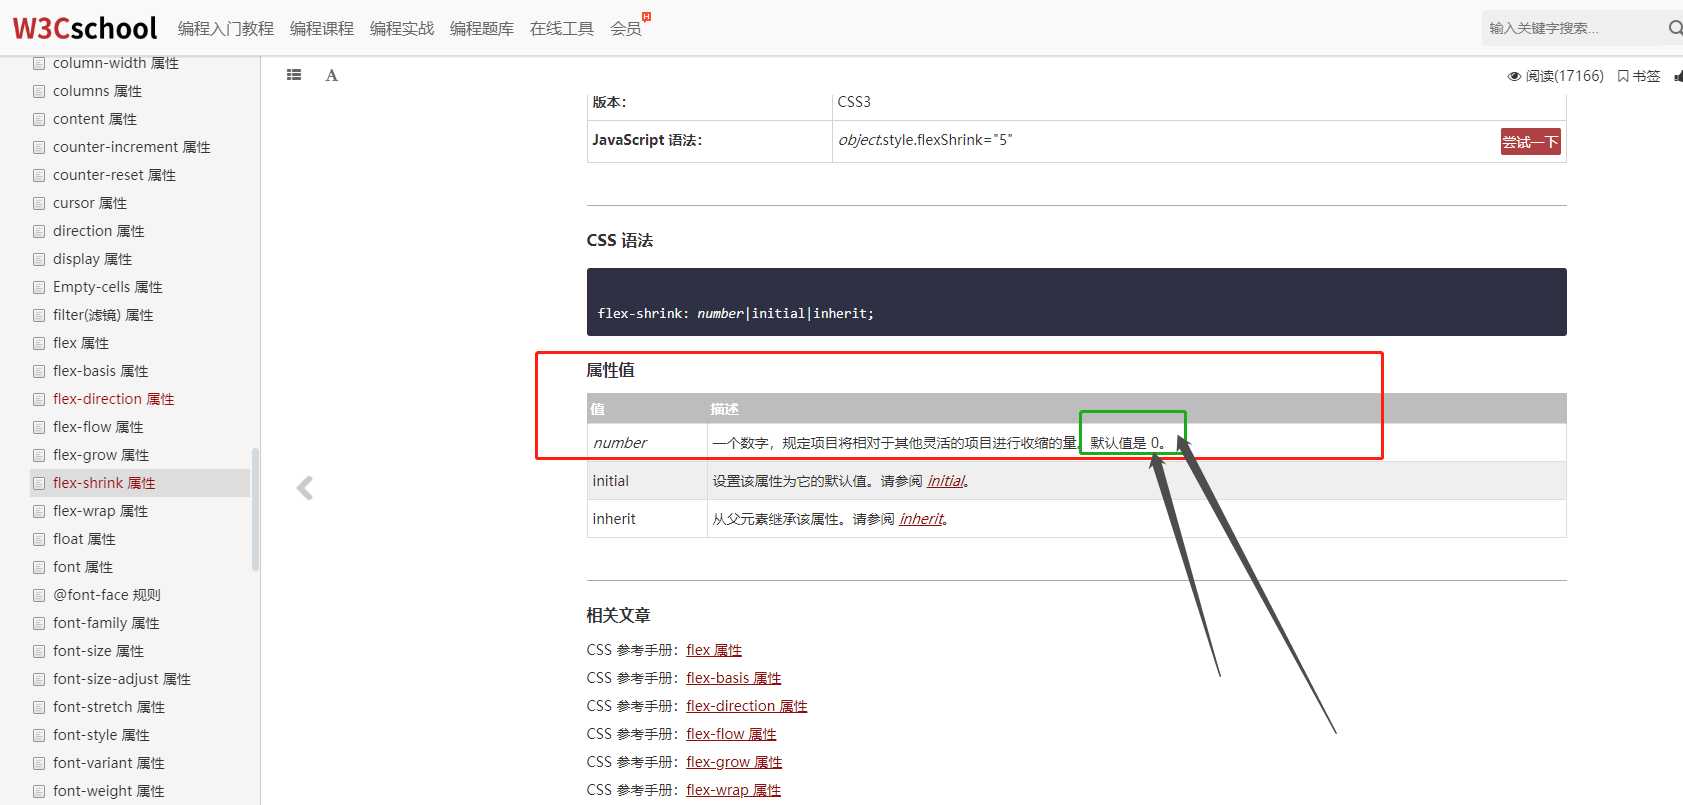Select font-variant 属性 in sidebar
The width and height of the screenshot is (1683, 805).
pyautogui.click(x=109, y=763)
